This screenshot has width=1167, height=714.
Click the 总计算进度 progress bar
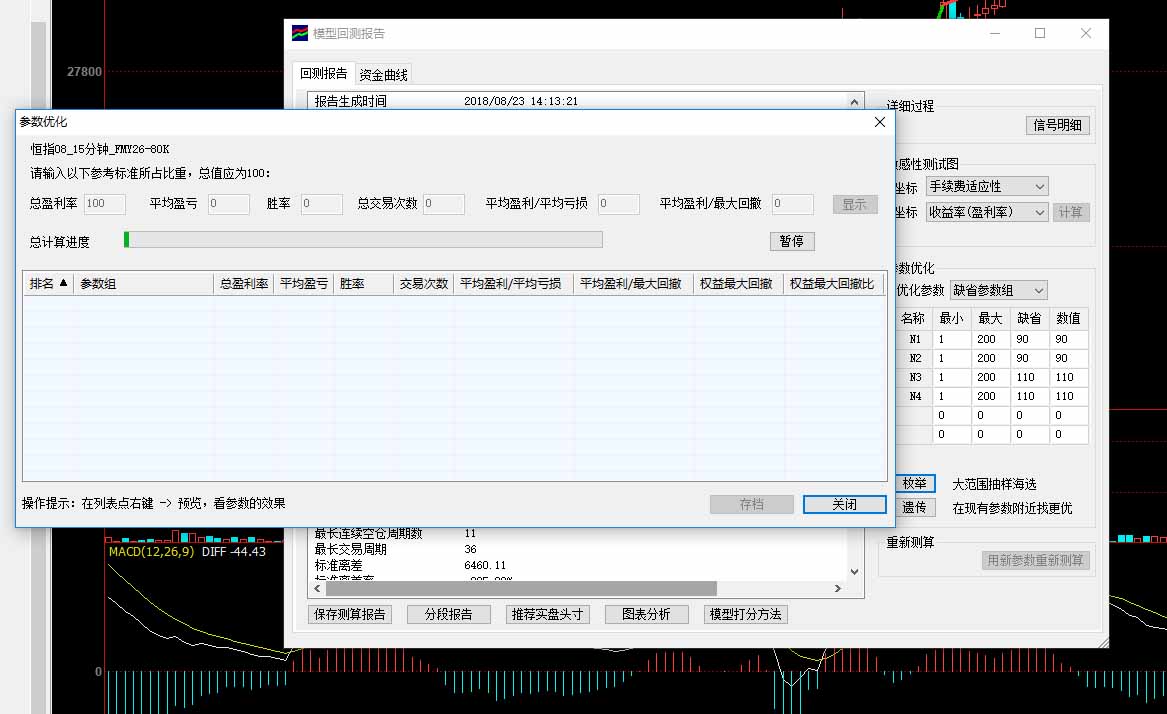tap(363, 240)
